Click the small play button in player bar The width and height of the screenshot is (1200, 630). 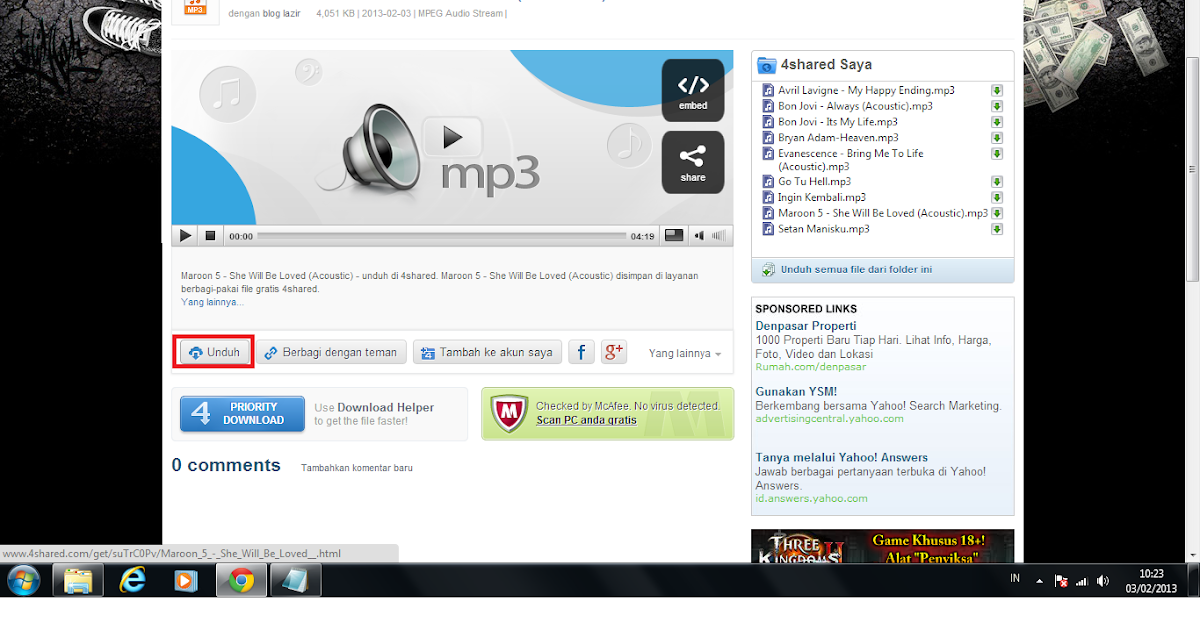[185, 236]
